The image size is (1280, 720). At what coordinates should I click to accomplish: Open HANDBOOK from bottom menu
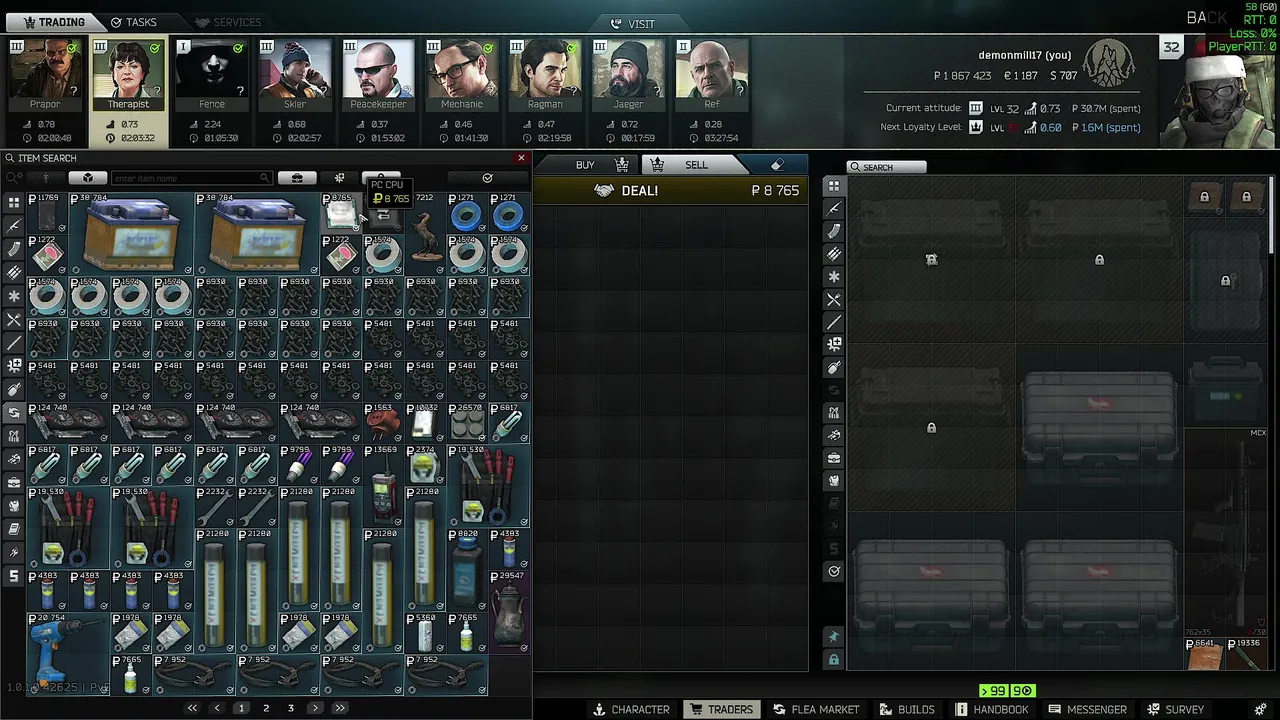[x=991, y=709]
